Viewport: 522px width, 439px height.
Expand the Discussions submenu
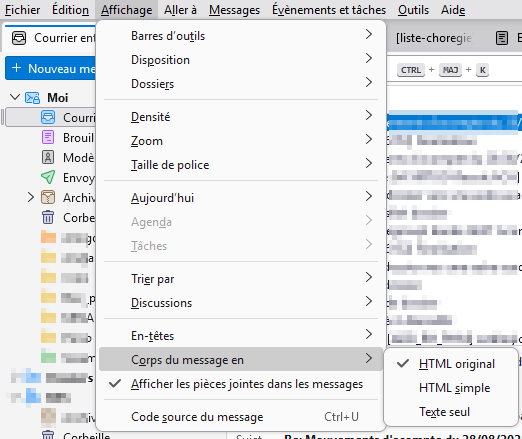pos(241,303)
